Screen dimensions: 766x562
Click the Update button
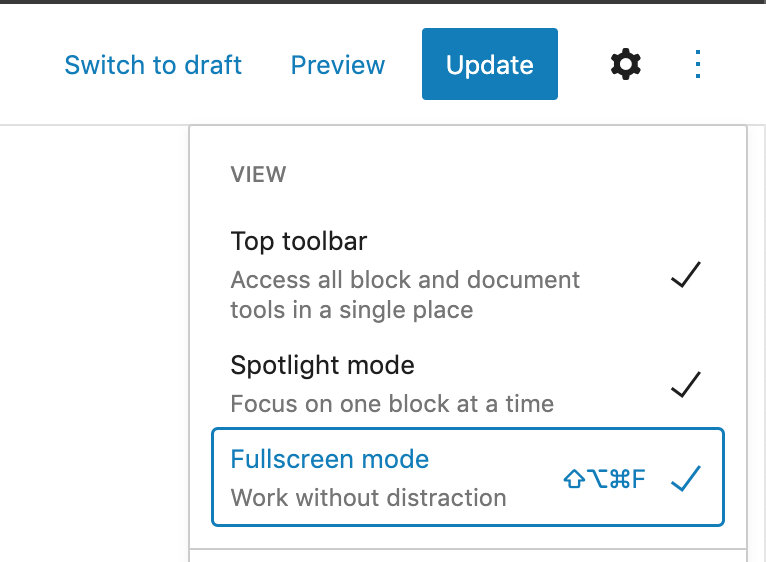(489, 65)
